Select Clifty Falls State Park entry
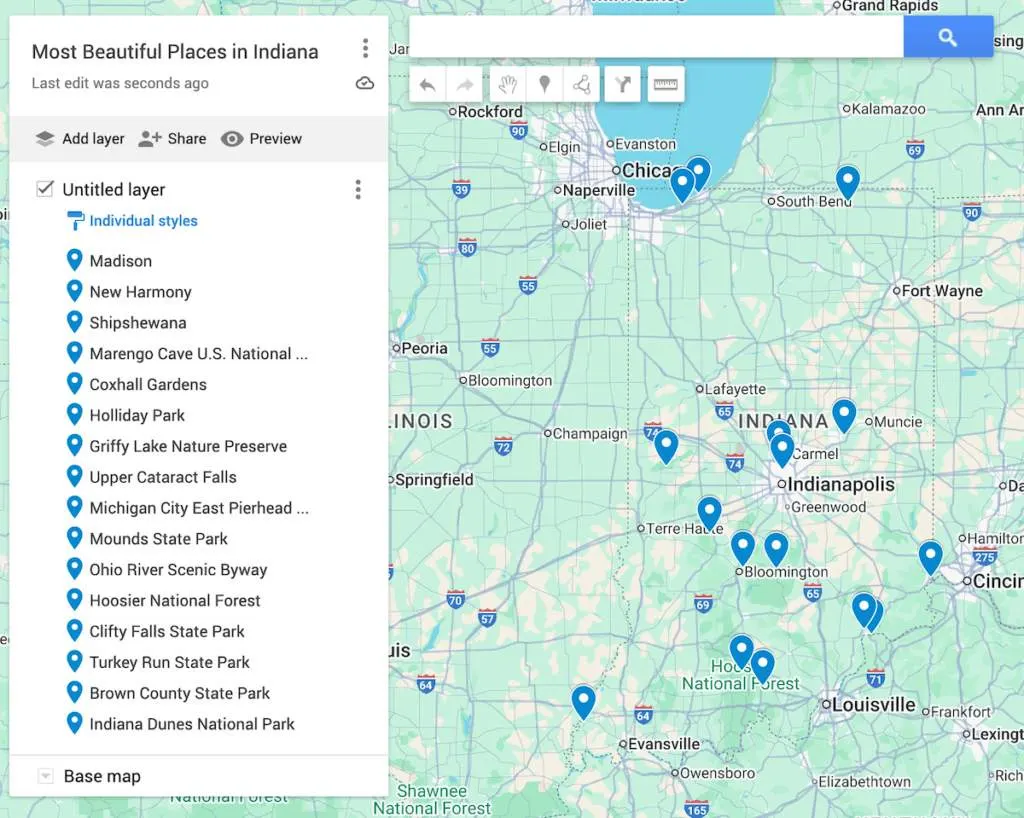This screenshot has height=818, width=1024. tap(167, 631)
